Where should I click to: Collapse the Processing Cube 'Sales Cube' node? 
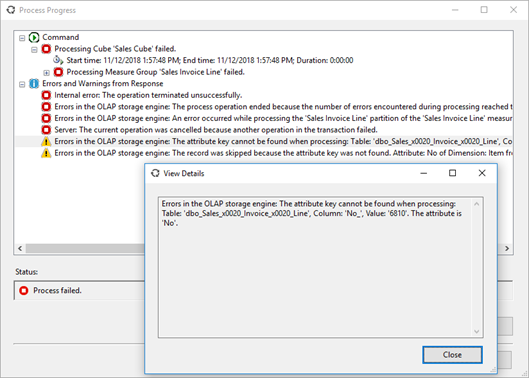click(x=34, y=50)
